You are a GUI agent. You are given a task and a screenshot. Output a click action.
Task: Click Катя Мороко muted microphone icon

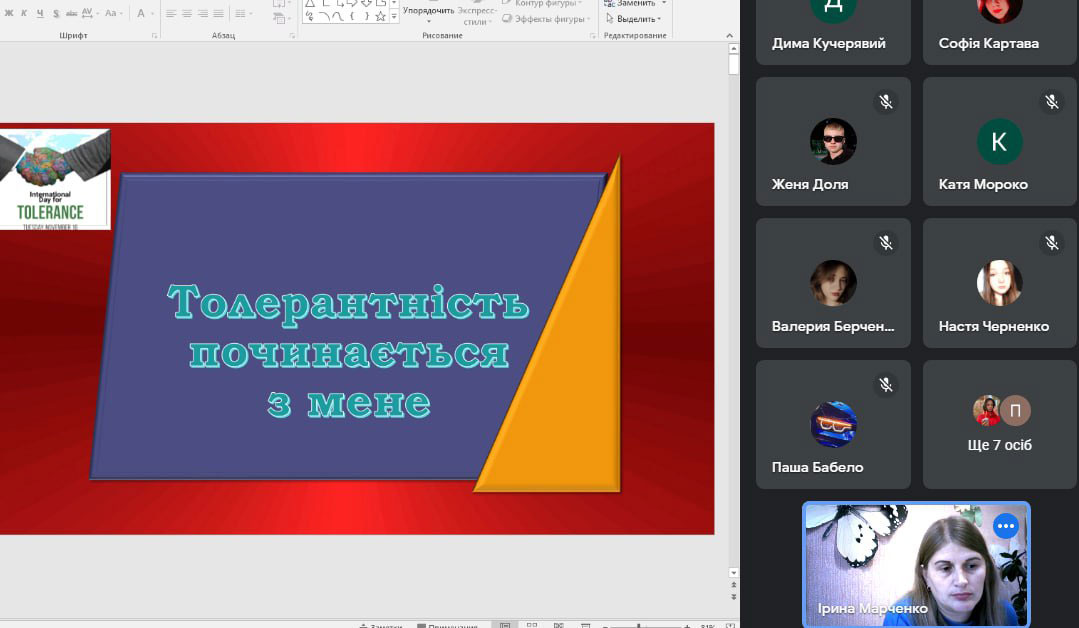click(x=1051, y=102)
